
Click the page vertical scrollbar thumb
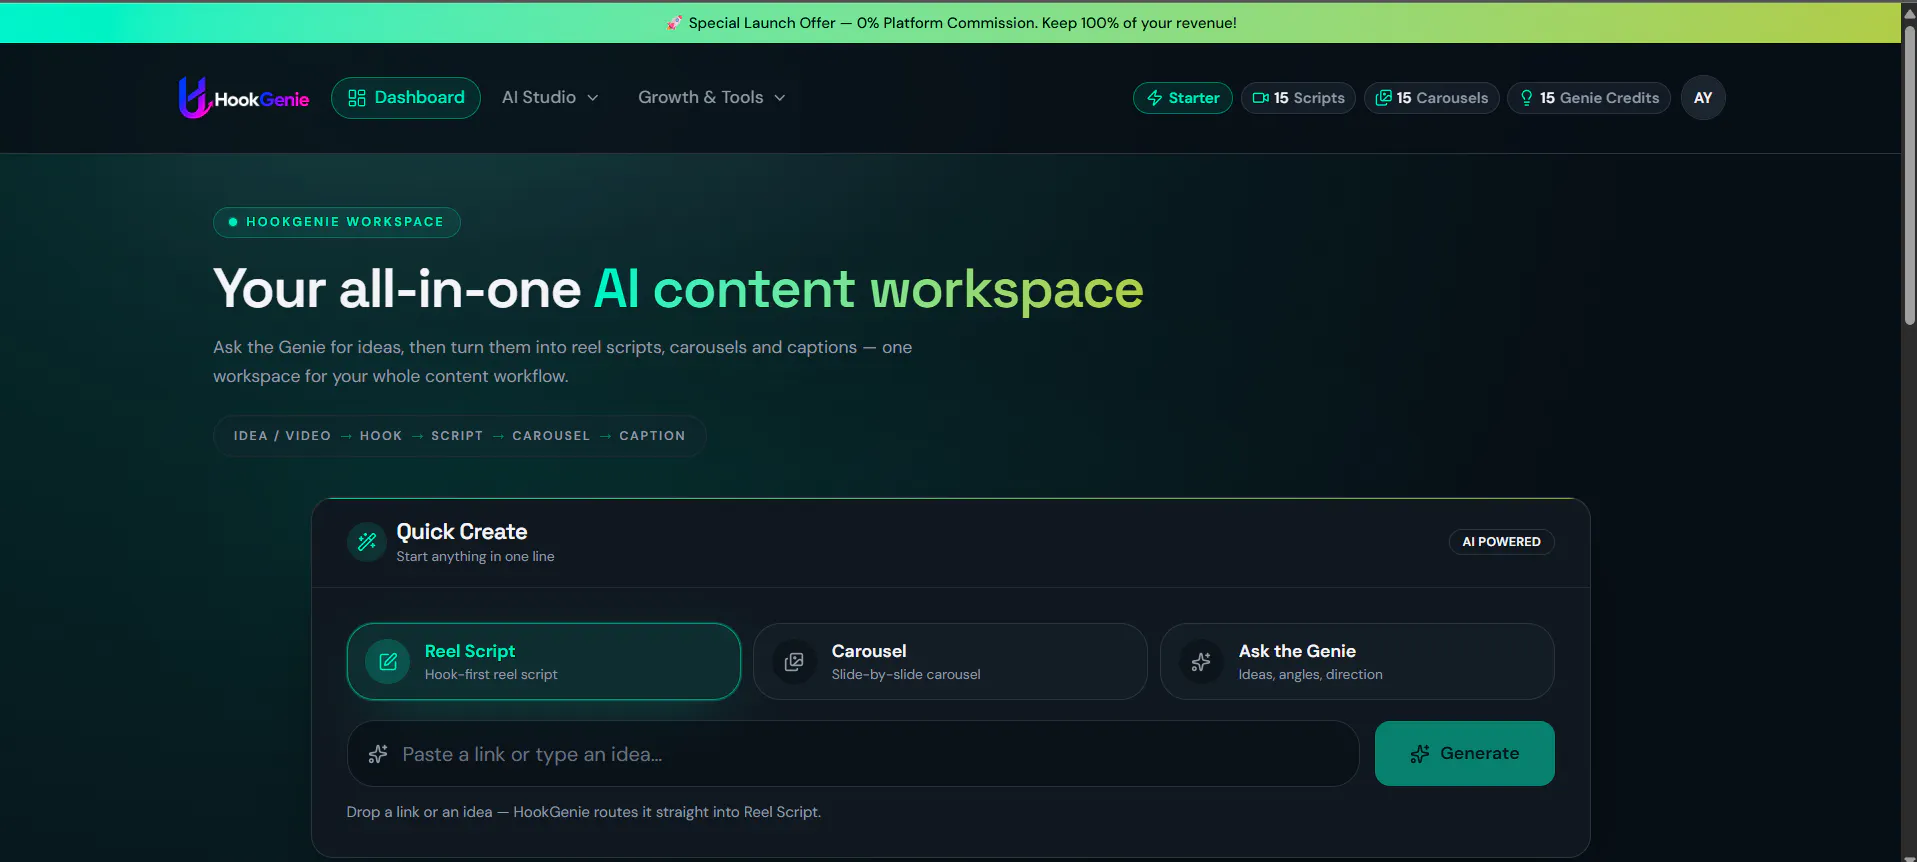(1909, 175)
